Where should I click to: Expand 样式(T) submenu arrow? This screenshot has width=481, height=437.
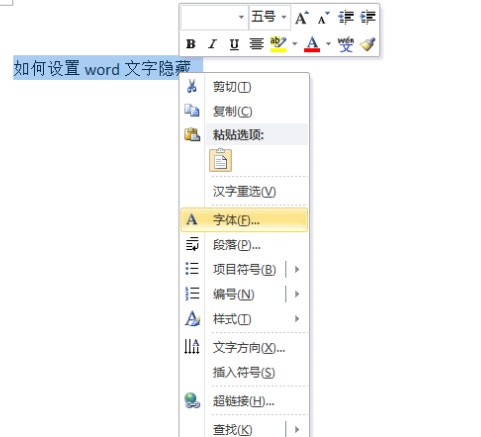pyautogui.click(x=297, y=319)
